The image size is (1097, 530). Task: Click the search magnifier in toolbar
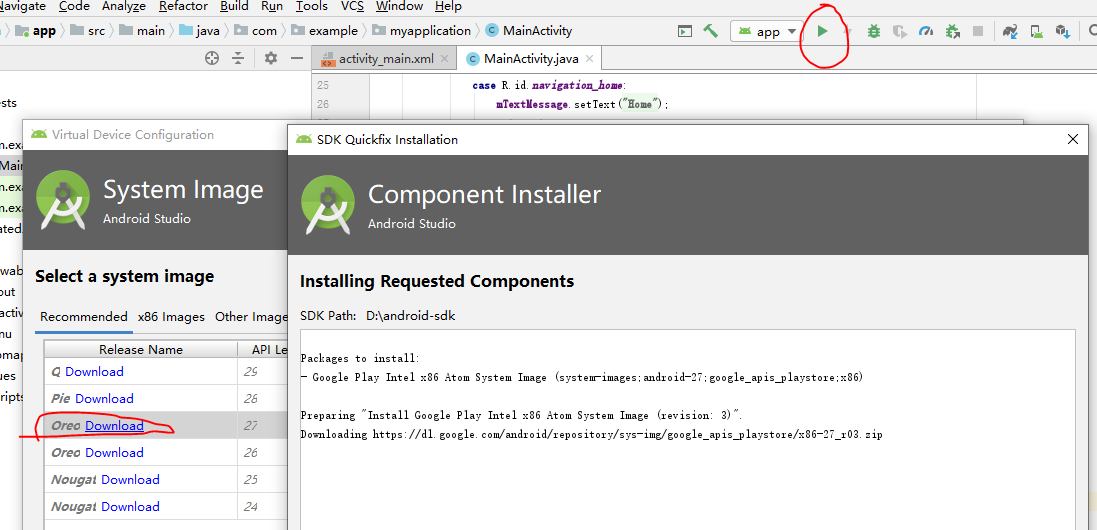[1091, 31]
